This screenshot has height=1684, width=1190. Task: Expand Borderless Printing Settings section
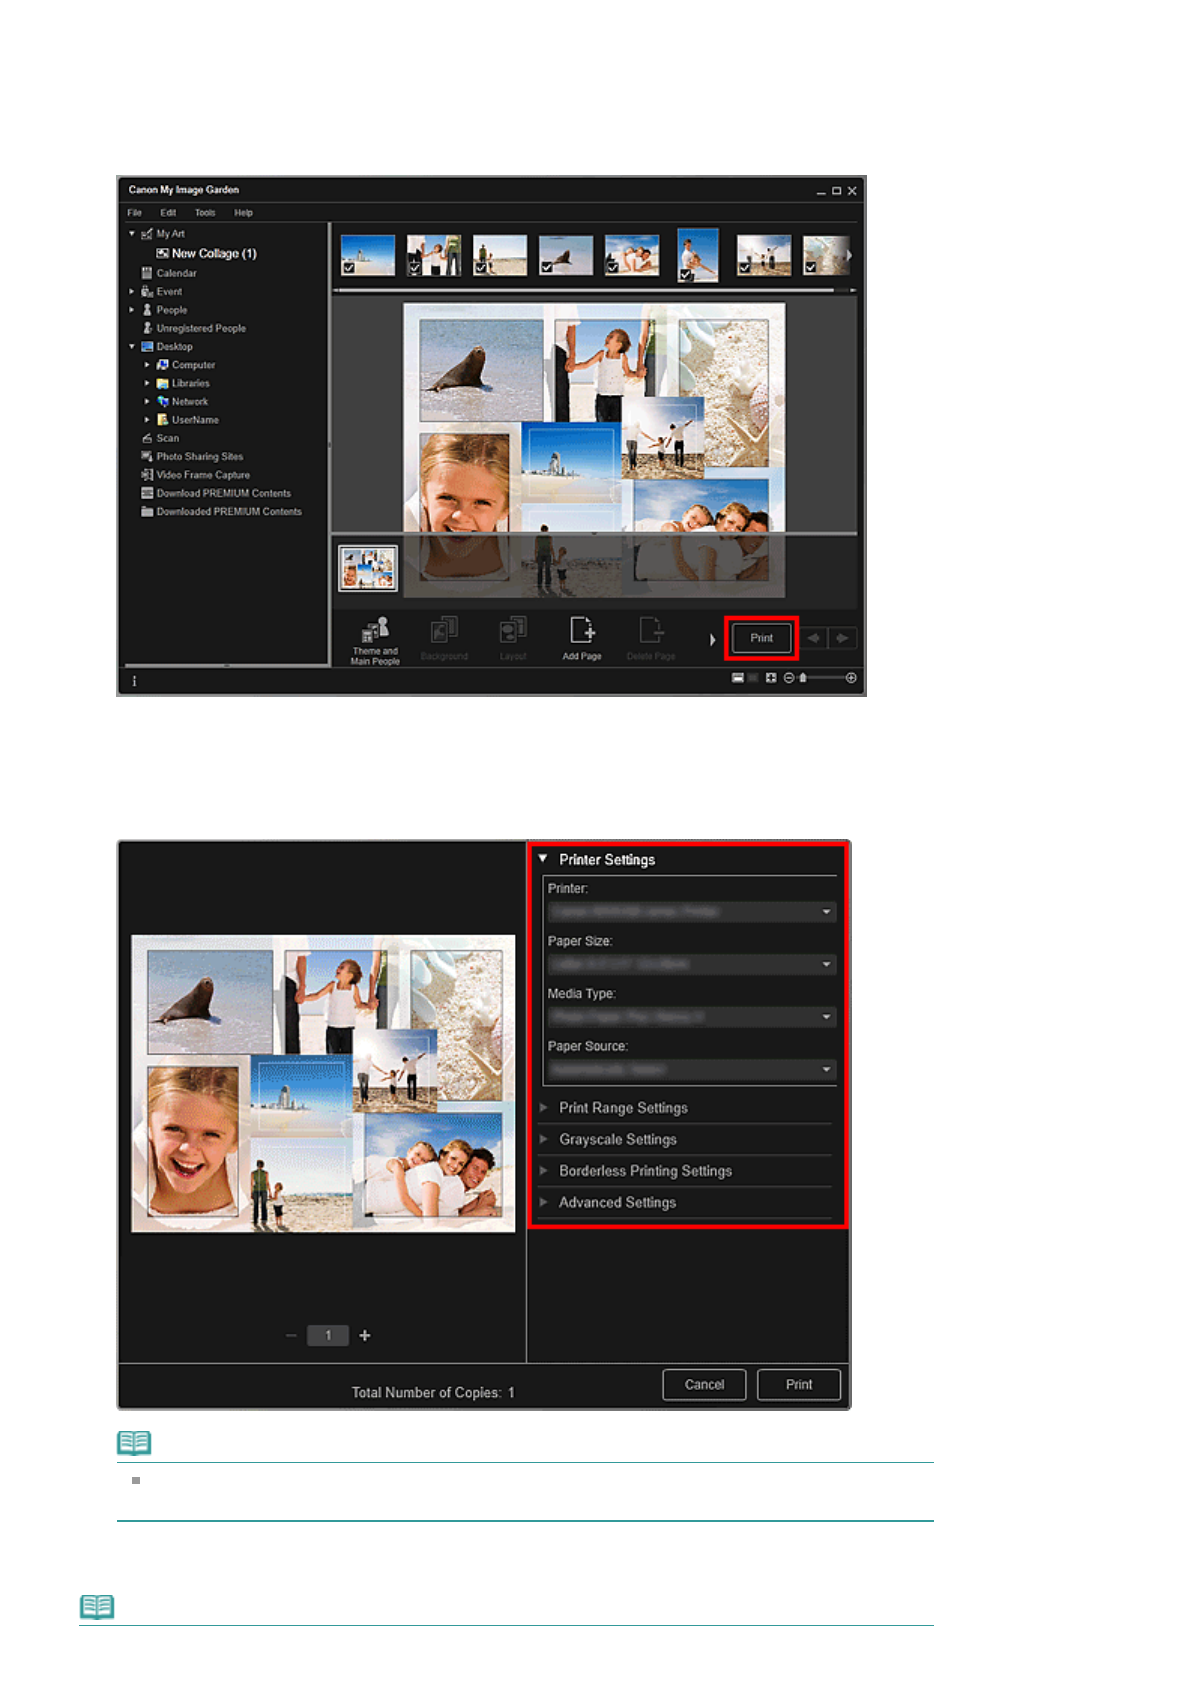pos(645,1171)
